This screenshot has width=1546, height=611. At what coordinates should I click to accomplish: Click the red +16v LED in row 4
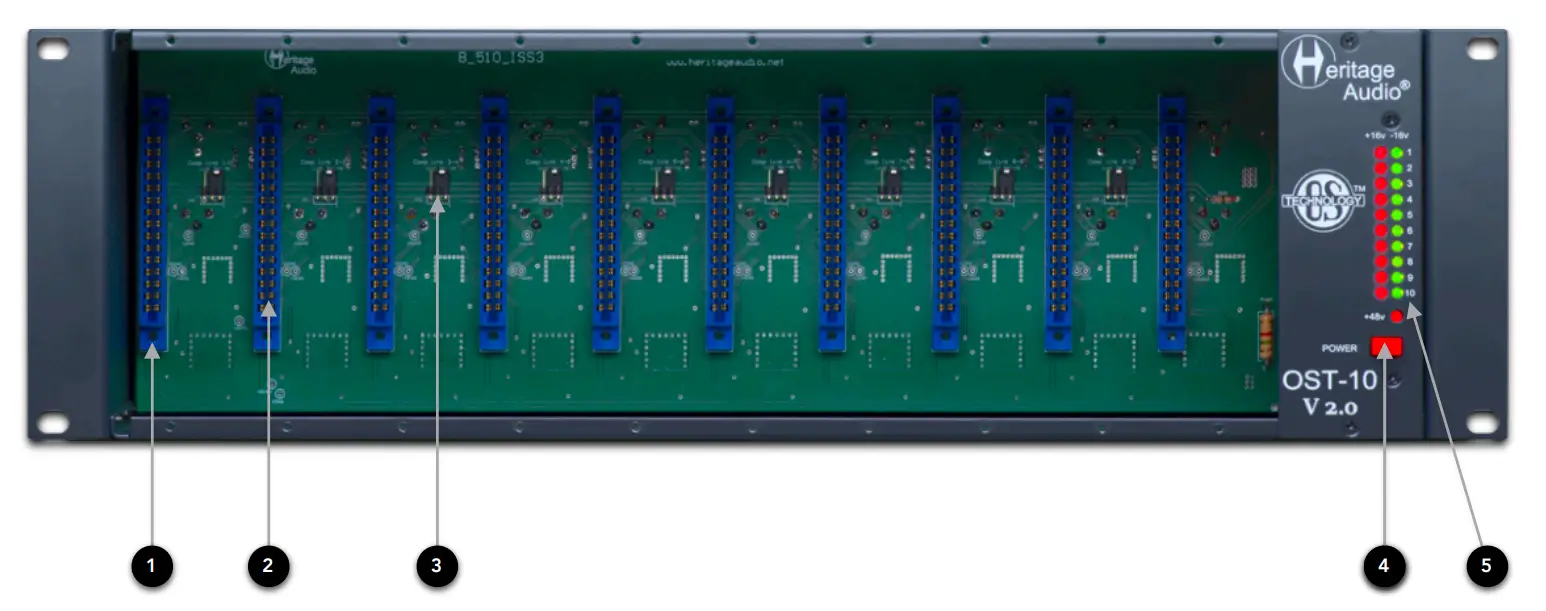click(x=1381, y=200)
